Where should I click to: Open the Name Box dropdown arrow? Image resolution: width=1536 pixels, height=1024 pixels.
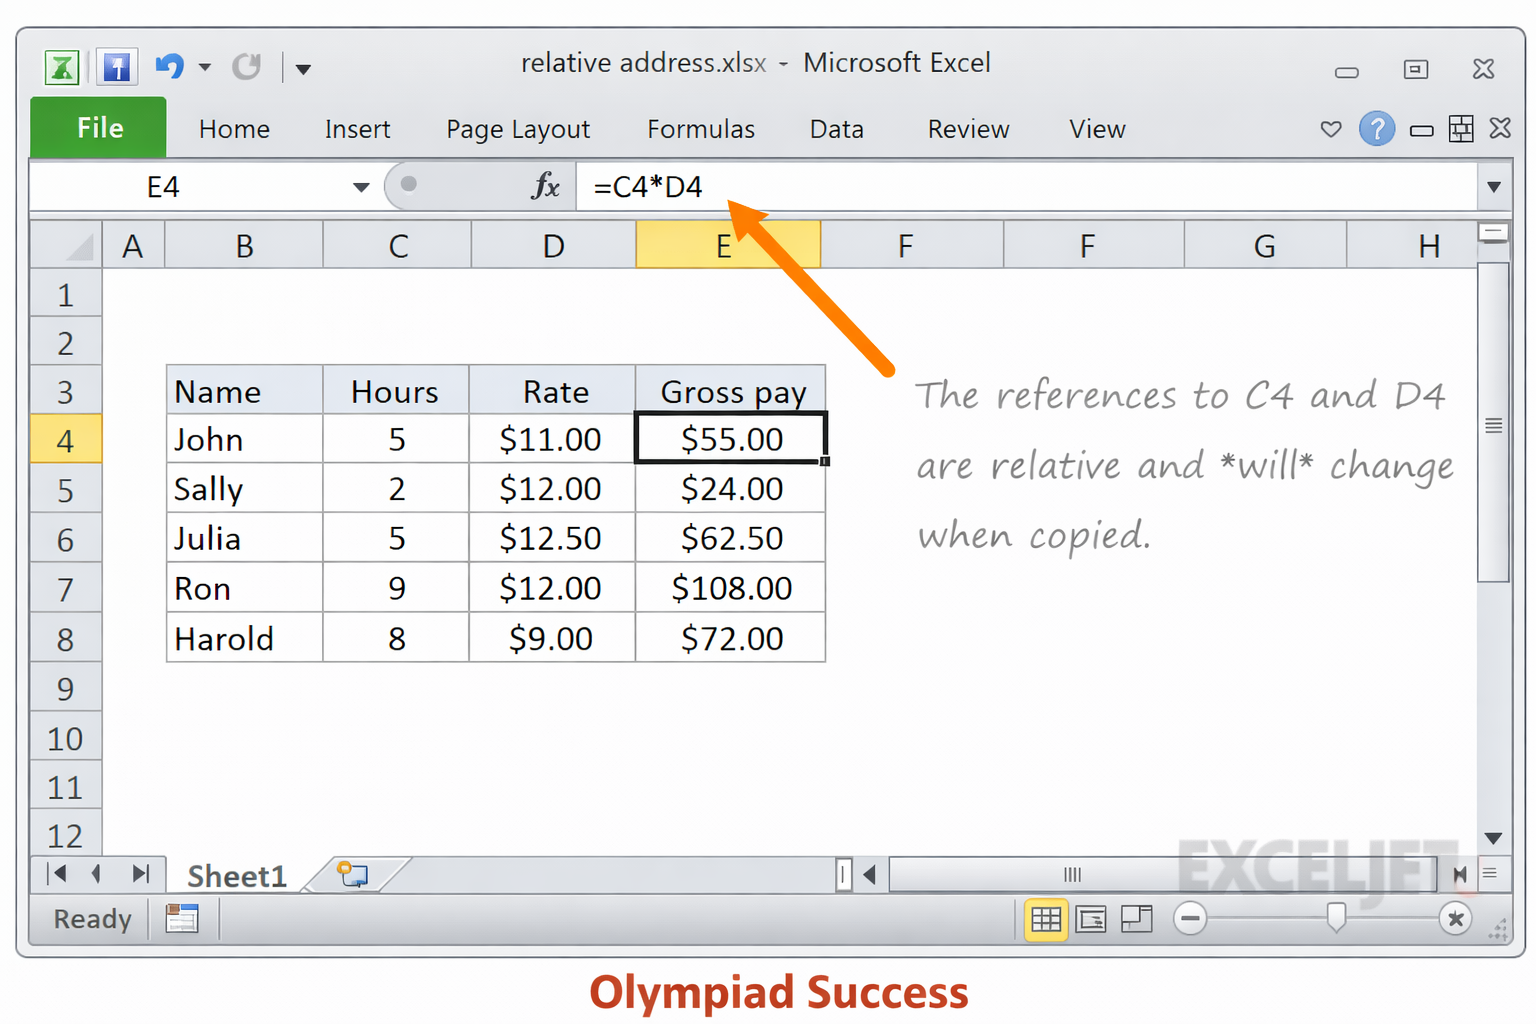[x=361, y=187]
